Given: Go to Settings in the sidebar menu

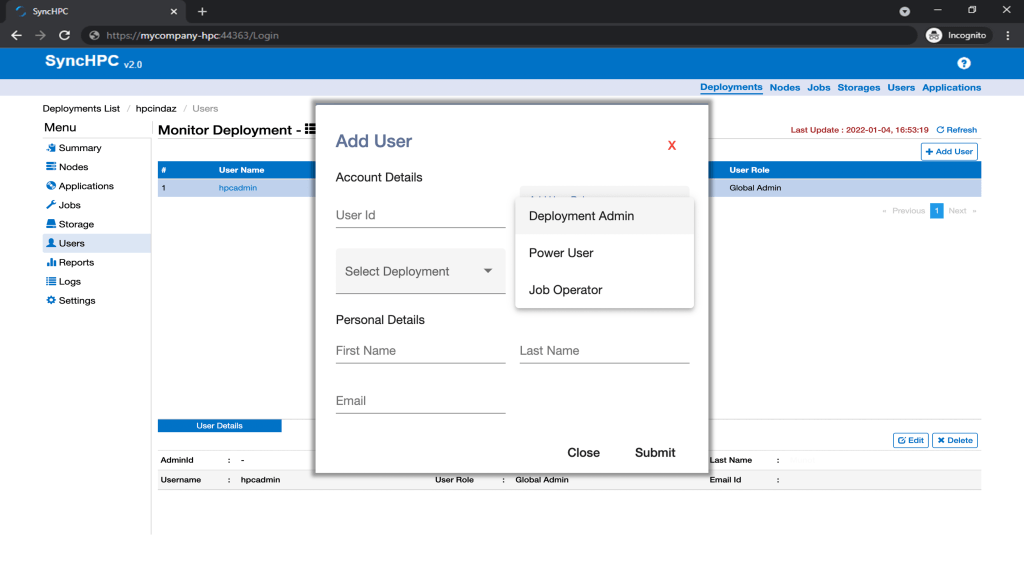Looking at the screenshot, I should [76, 300].
